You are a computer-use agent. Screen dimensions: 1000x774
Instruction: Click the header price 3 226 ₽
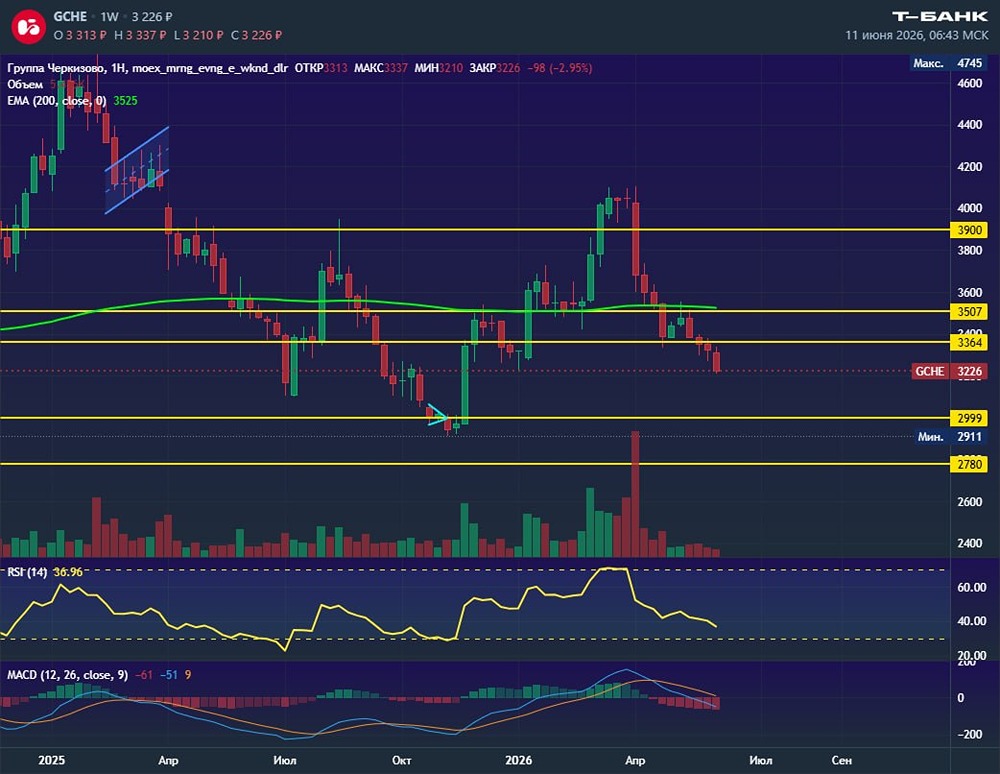coord(152,17)
